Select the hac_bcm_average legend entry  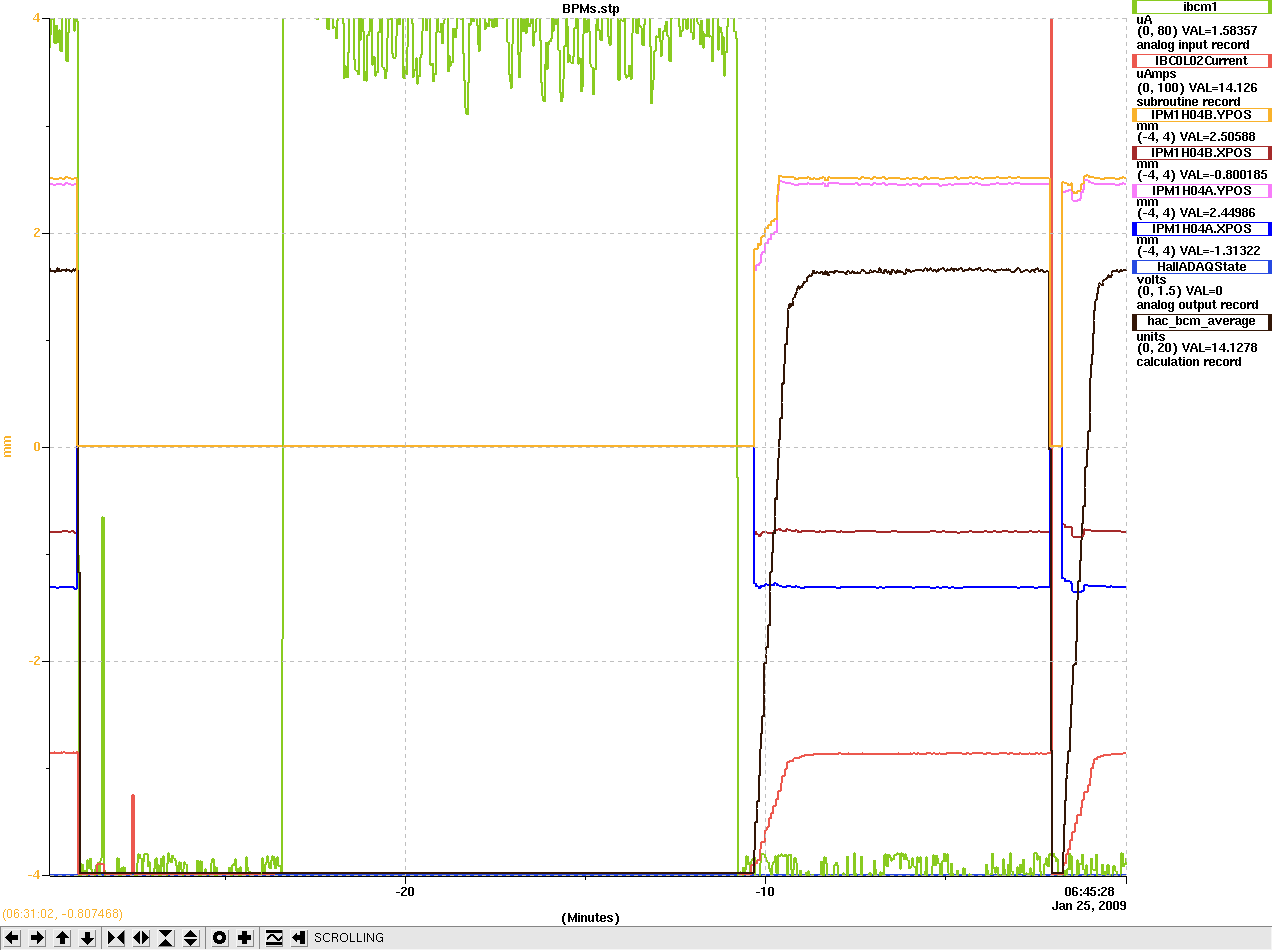(1201, 322)
